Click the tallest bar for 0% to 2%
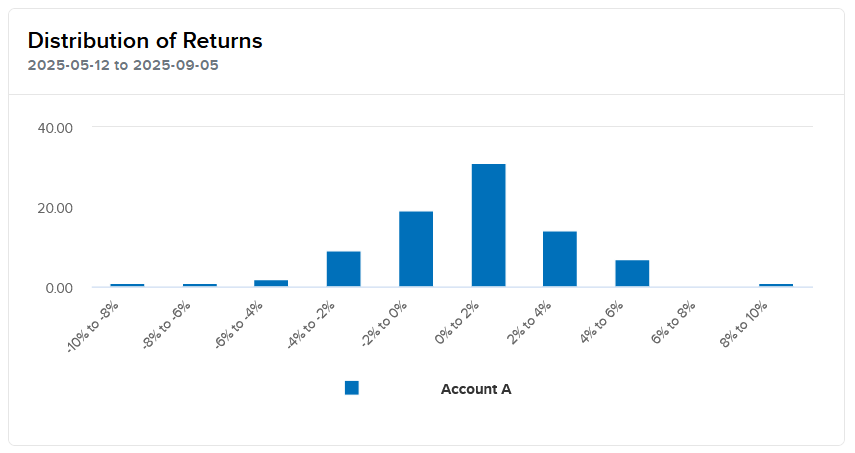Image resolution: width=855 pixels, height=453 pixels. 488,225
